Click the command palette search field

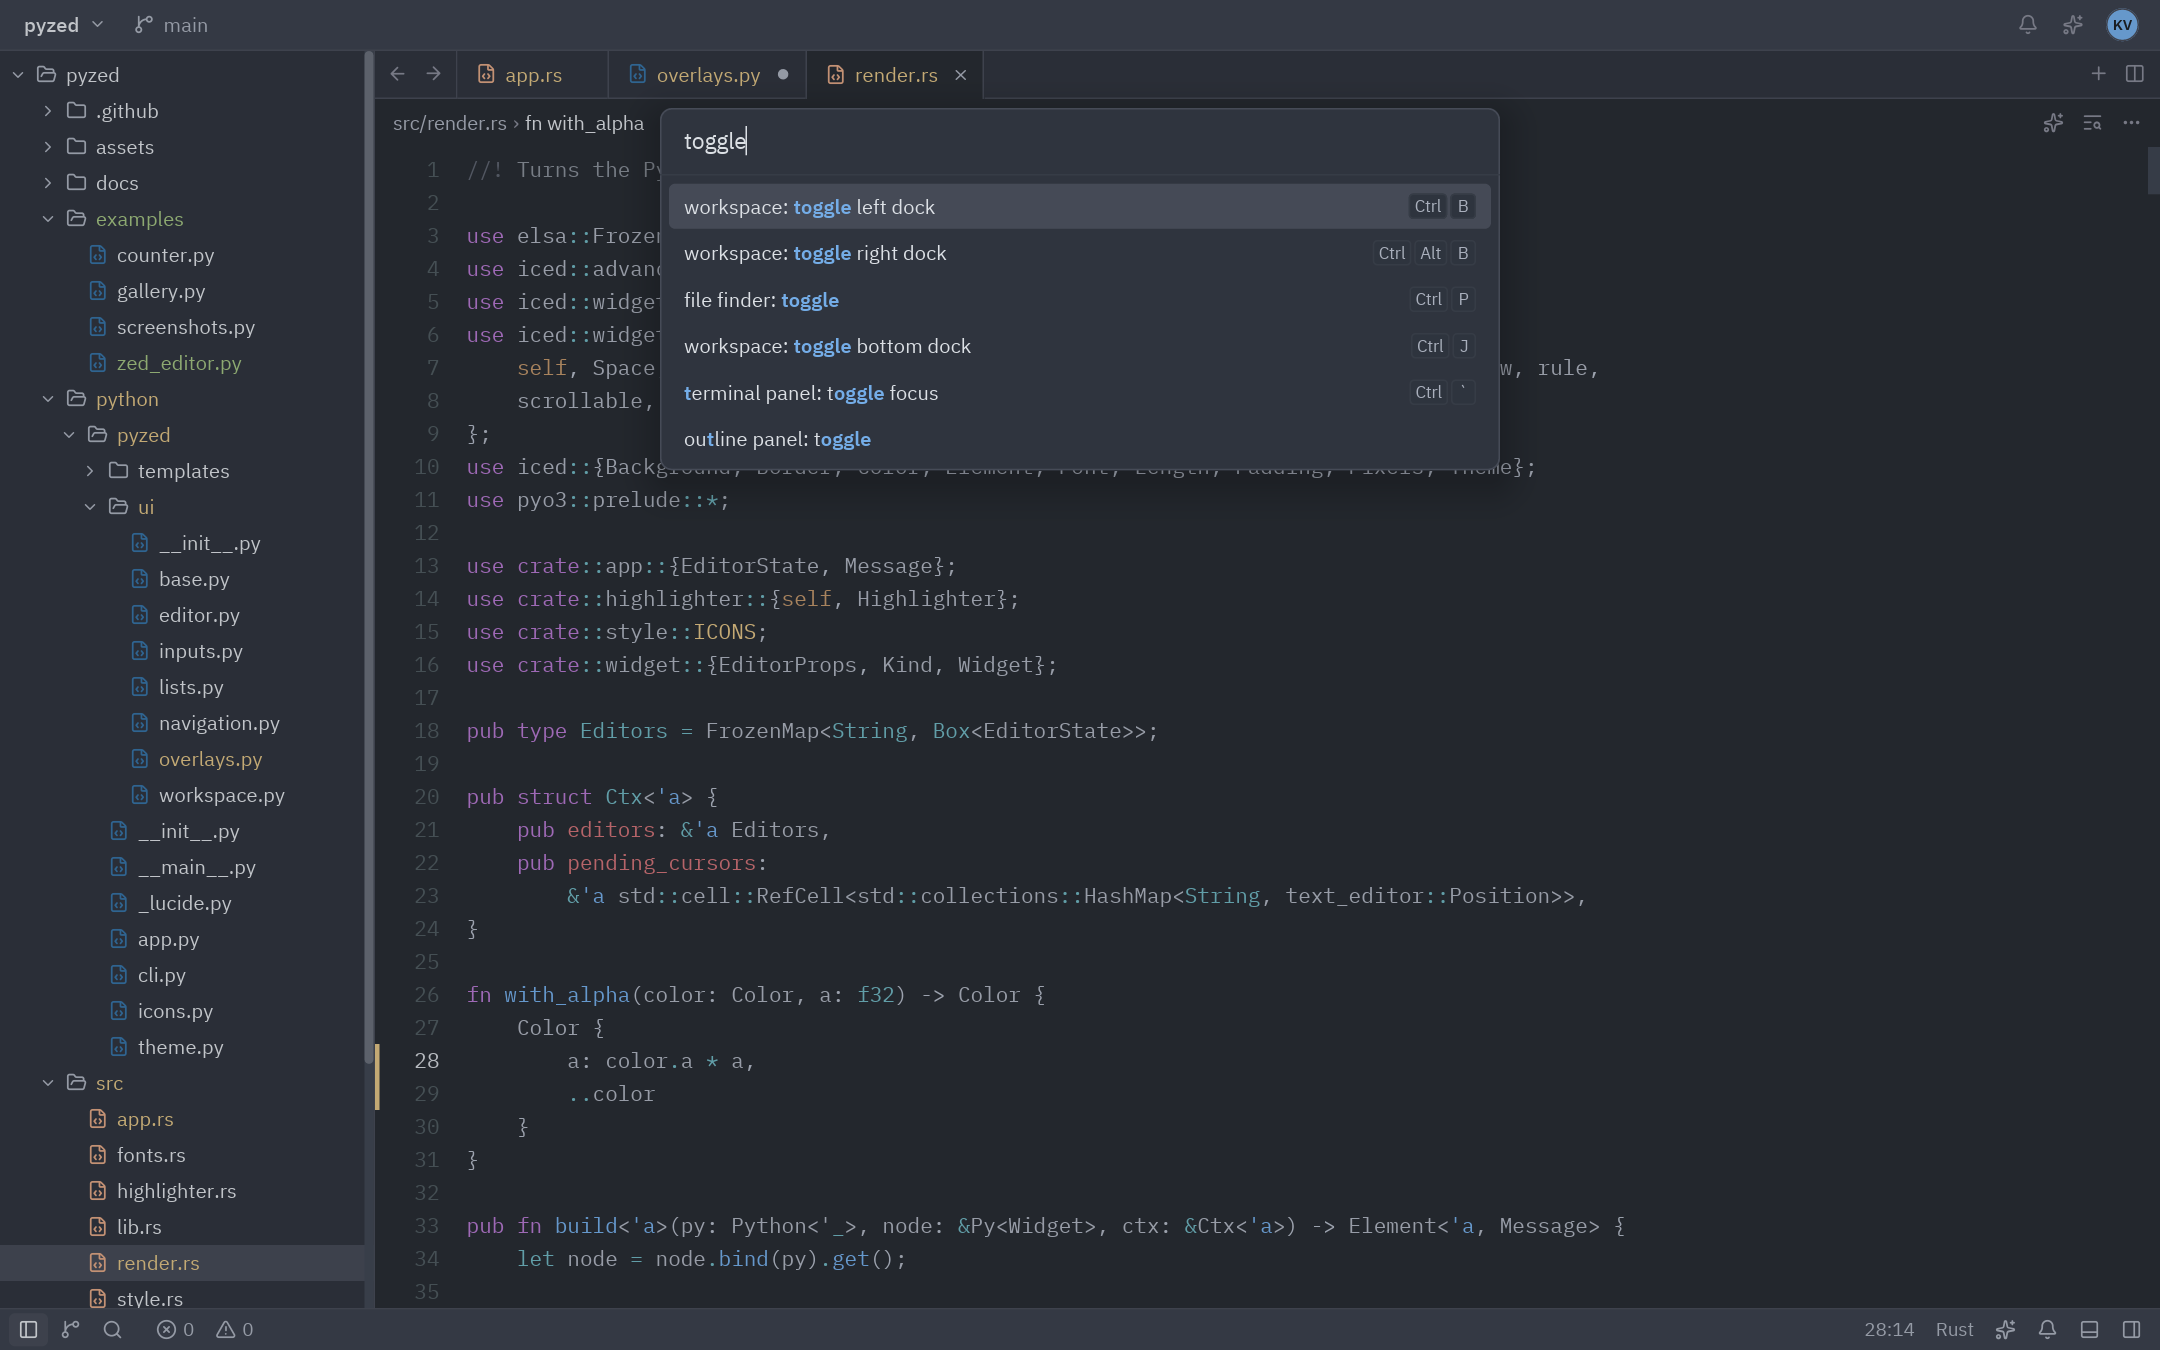[1080, 141]
